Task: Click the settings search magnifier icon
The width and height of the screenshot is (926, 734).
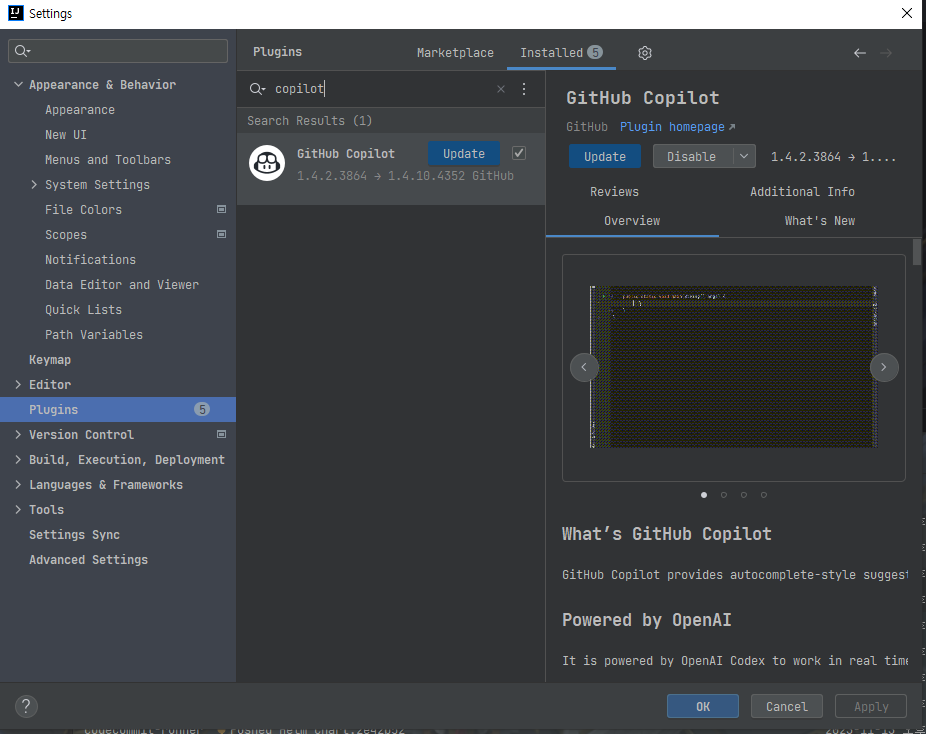Action: (x=22, y=51)
